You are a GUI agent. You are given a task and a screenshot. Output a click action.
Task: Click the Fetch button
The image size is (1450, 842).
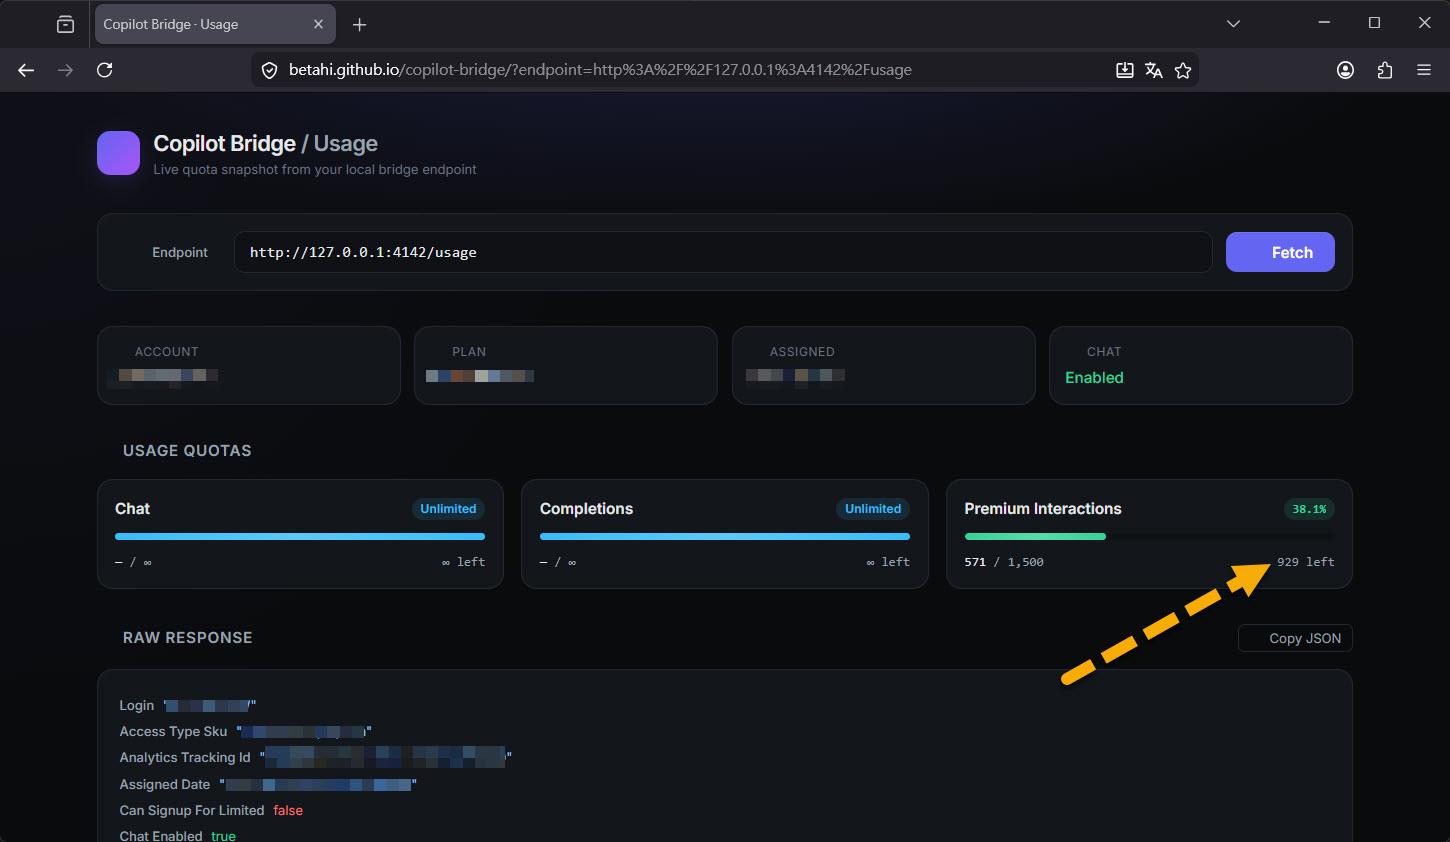pos(1280,252)
